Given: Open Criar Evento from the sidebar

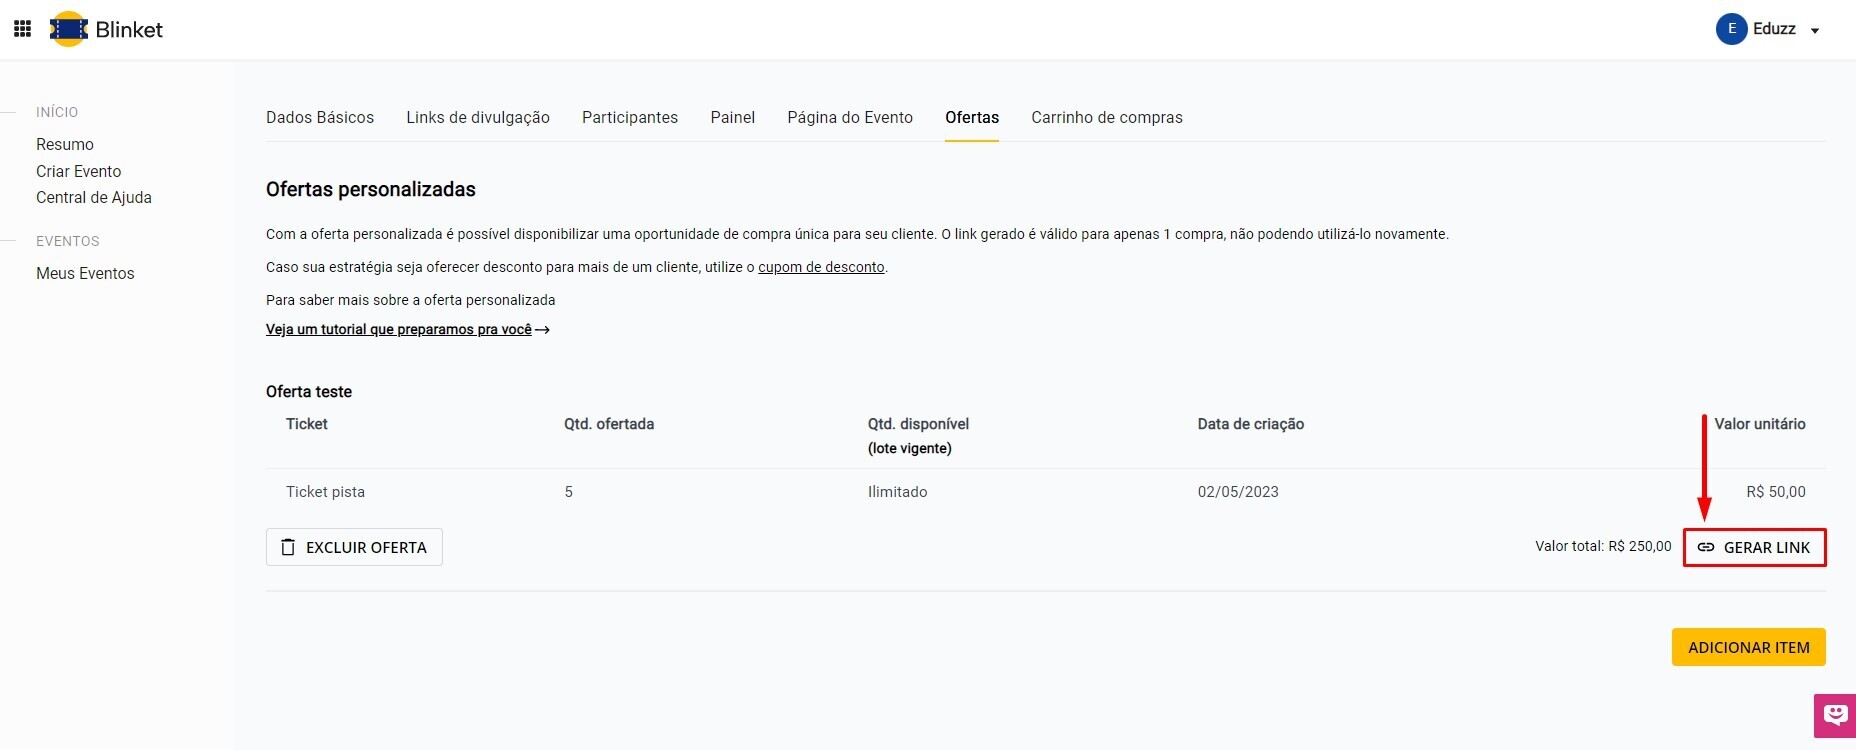Looking at the screenshot, I should click(78, 171).
